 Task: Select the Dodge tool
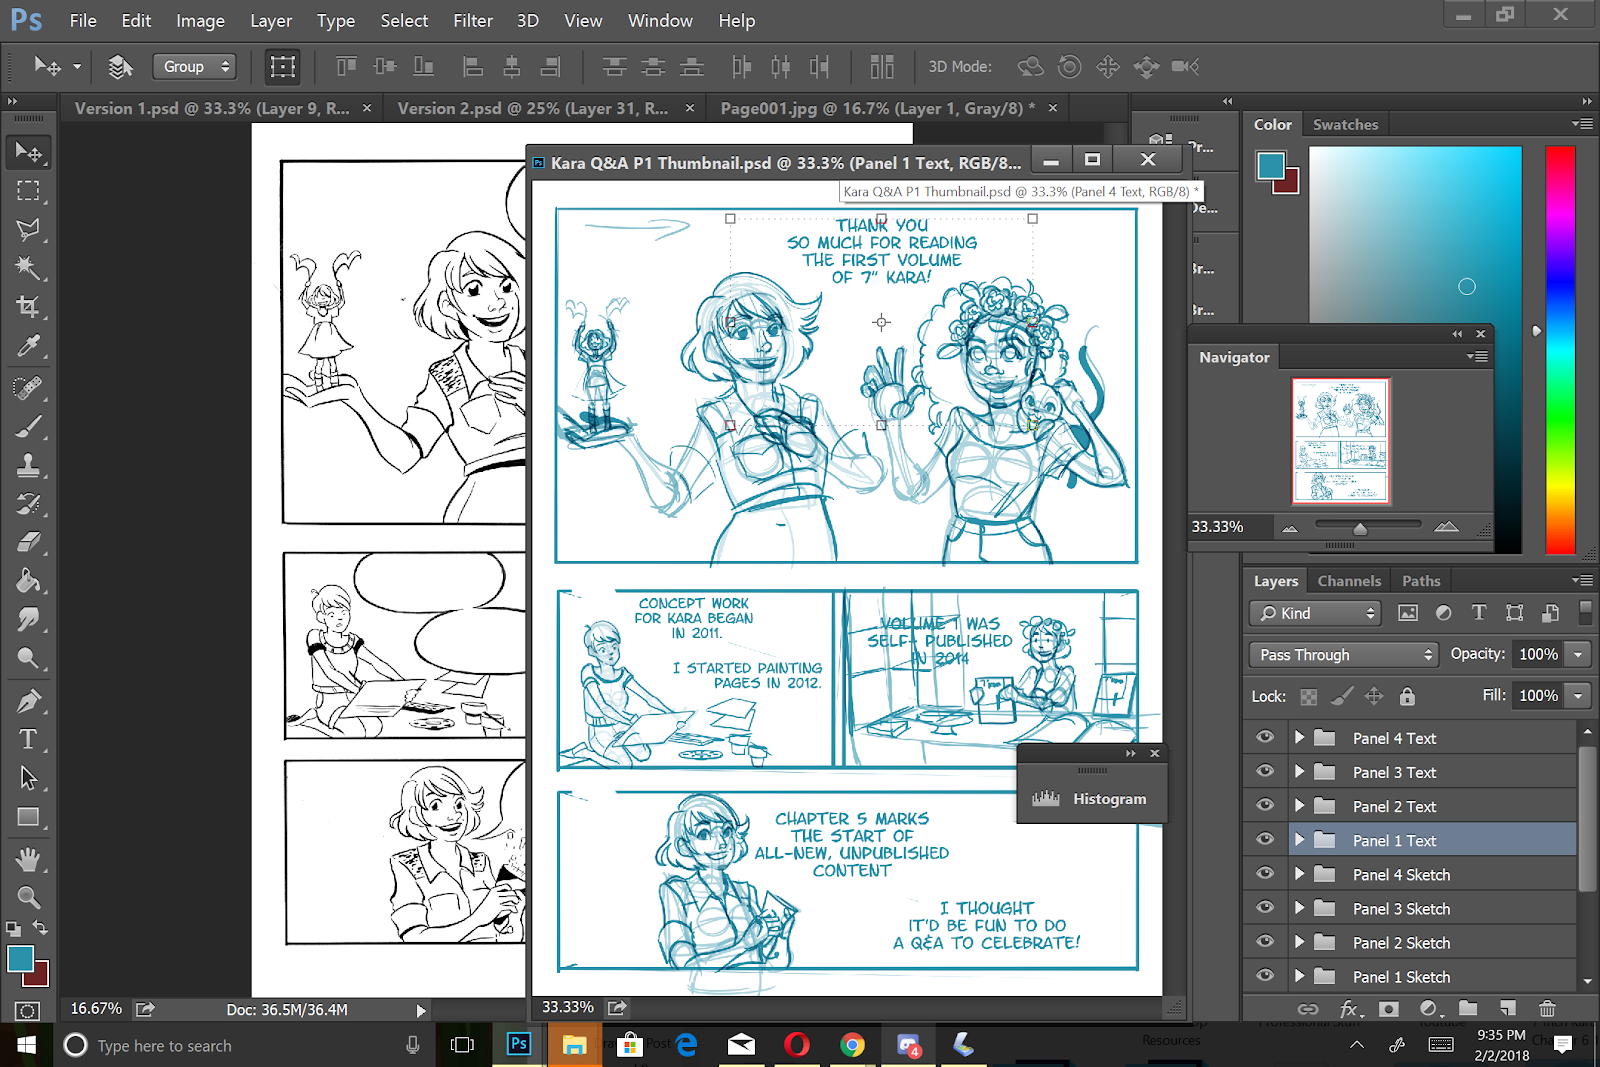tap(28, 658)
